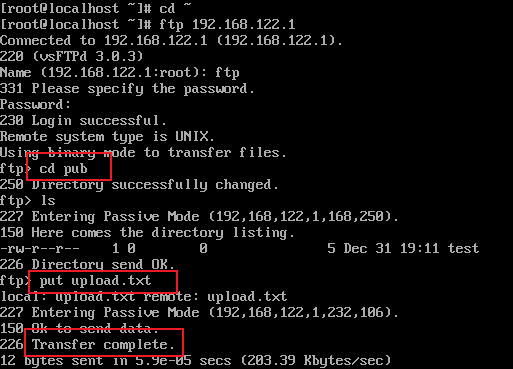Click the 'ftp 192.168.122.1' command line

227,25
